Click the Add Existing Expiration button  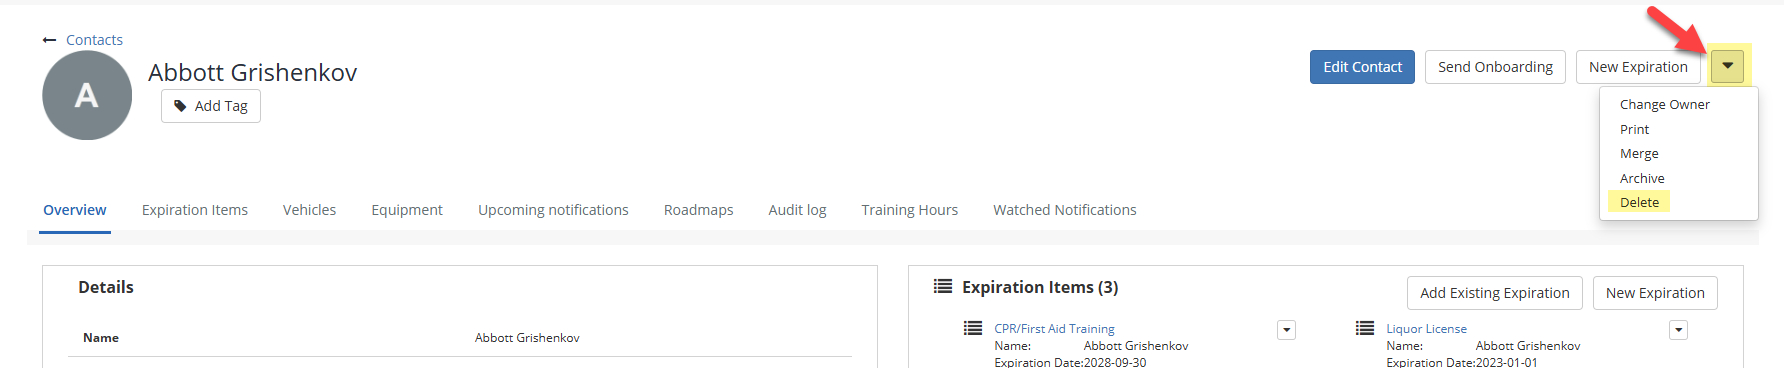click(1495, 293)
